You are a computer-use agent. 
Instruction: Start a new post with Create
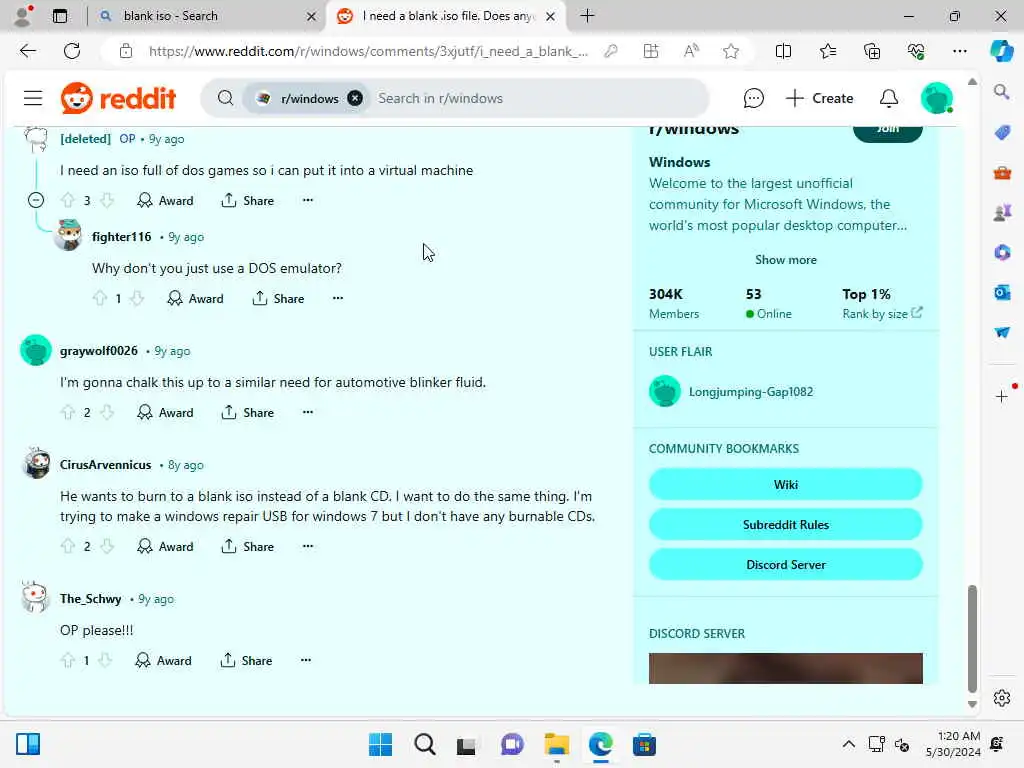click(820, 98)
